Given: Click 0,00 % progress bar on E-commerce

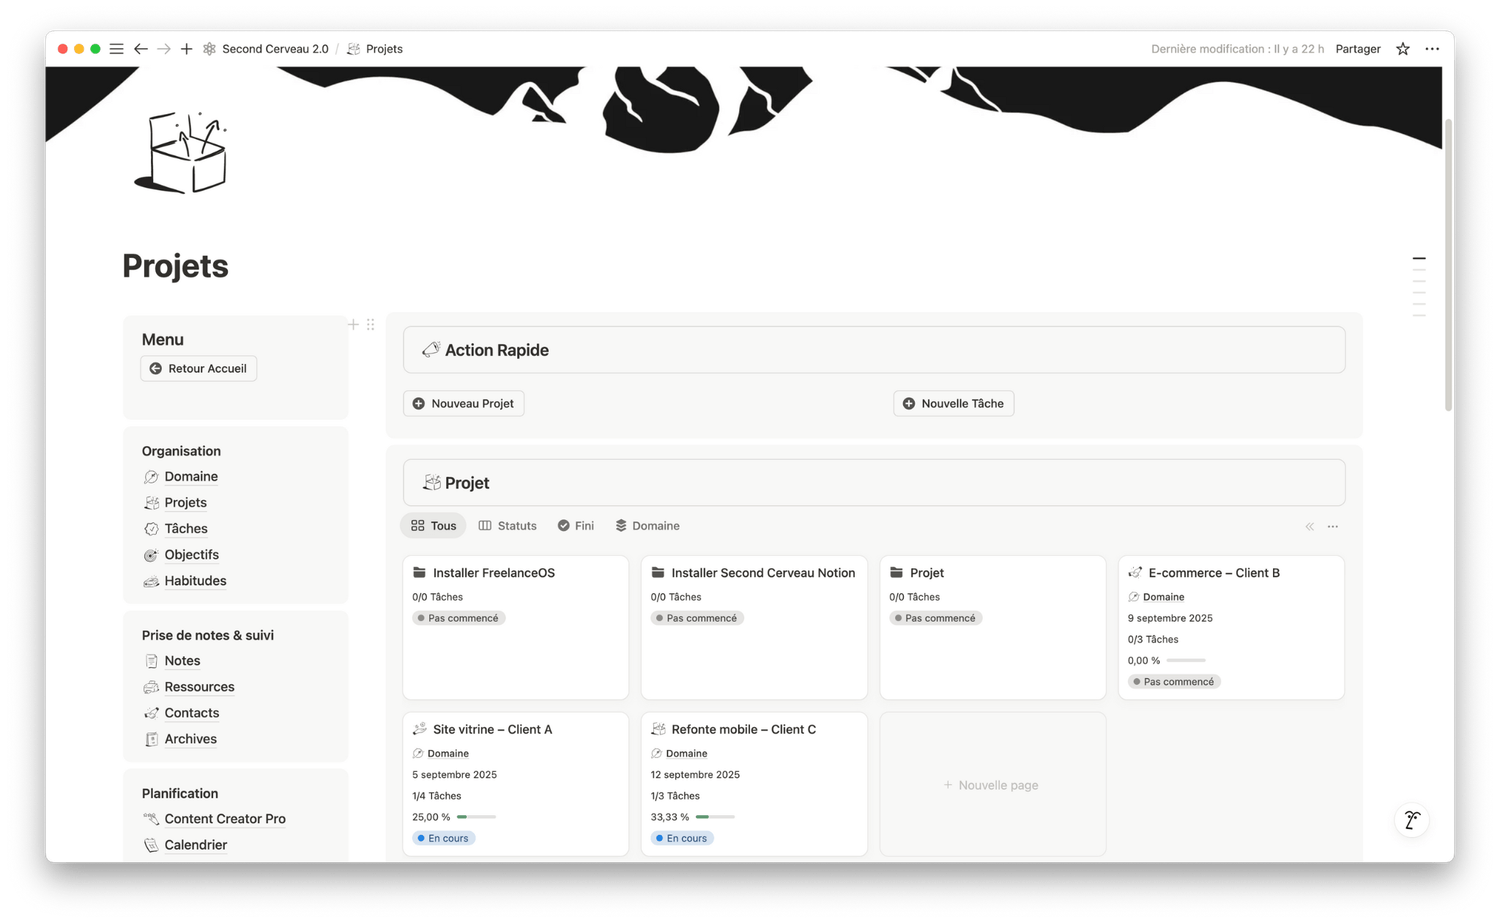Looking at the screenshot, I should [1186, 661].
